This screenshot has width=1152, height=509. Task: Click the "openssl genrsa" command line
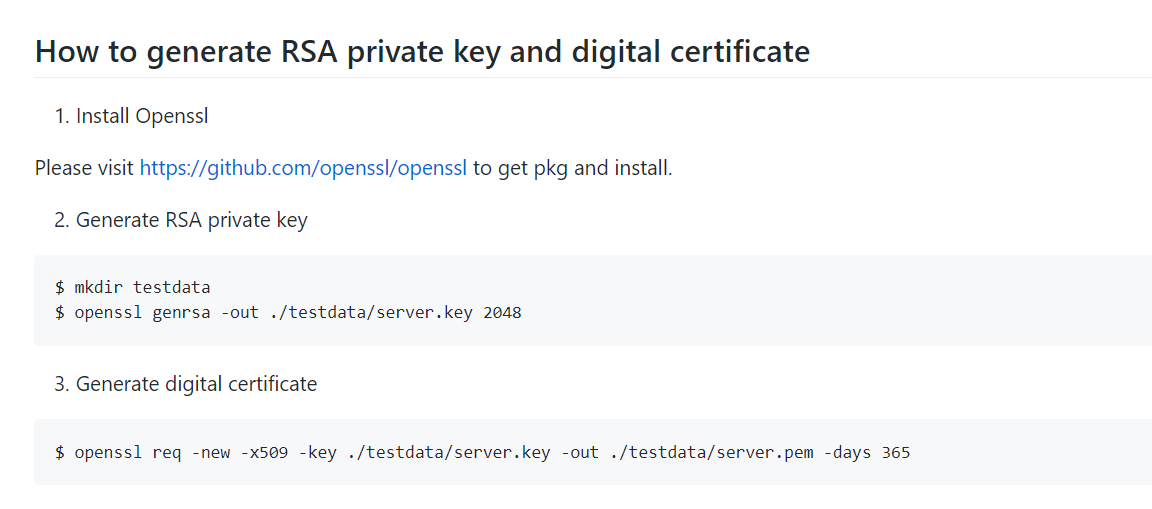click(288, 312)
